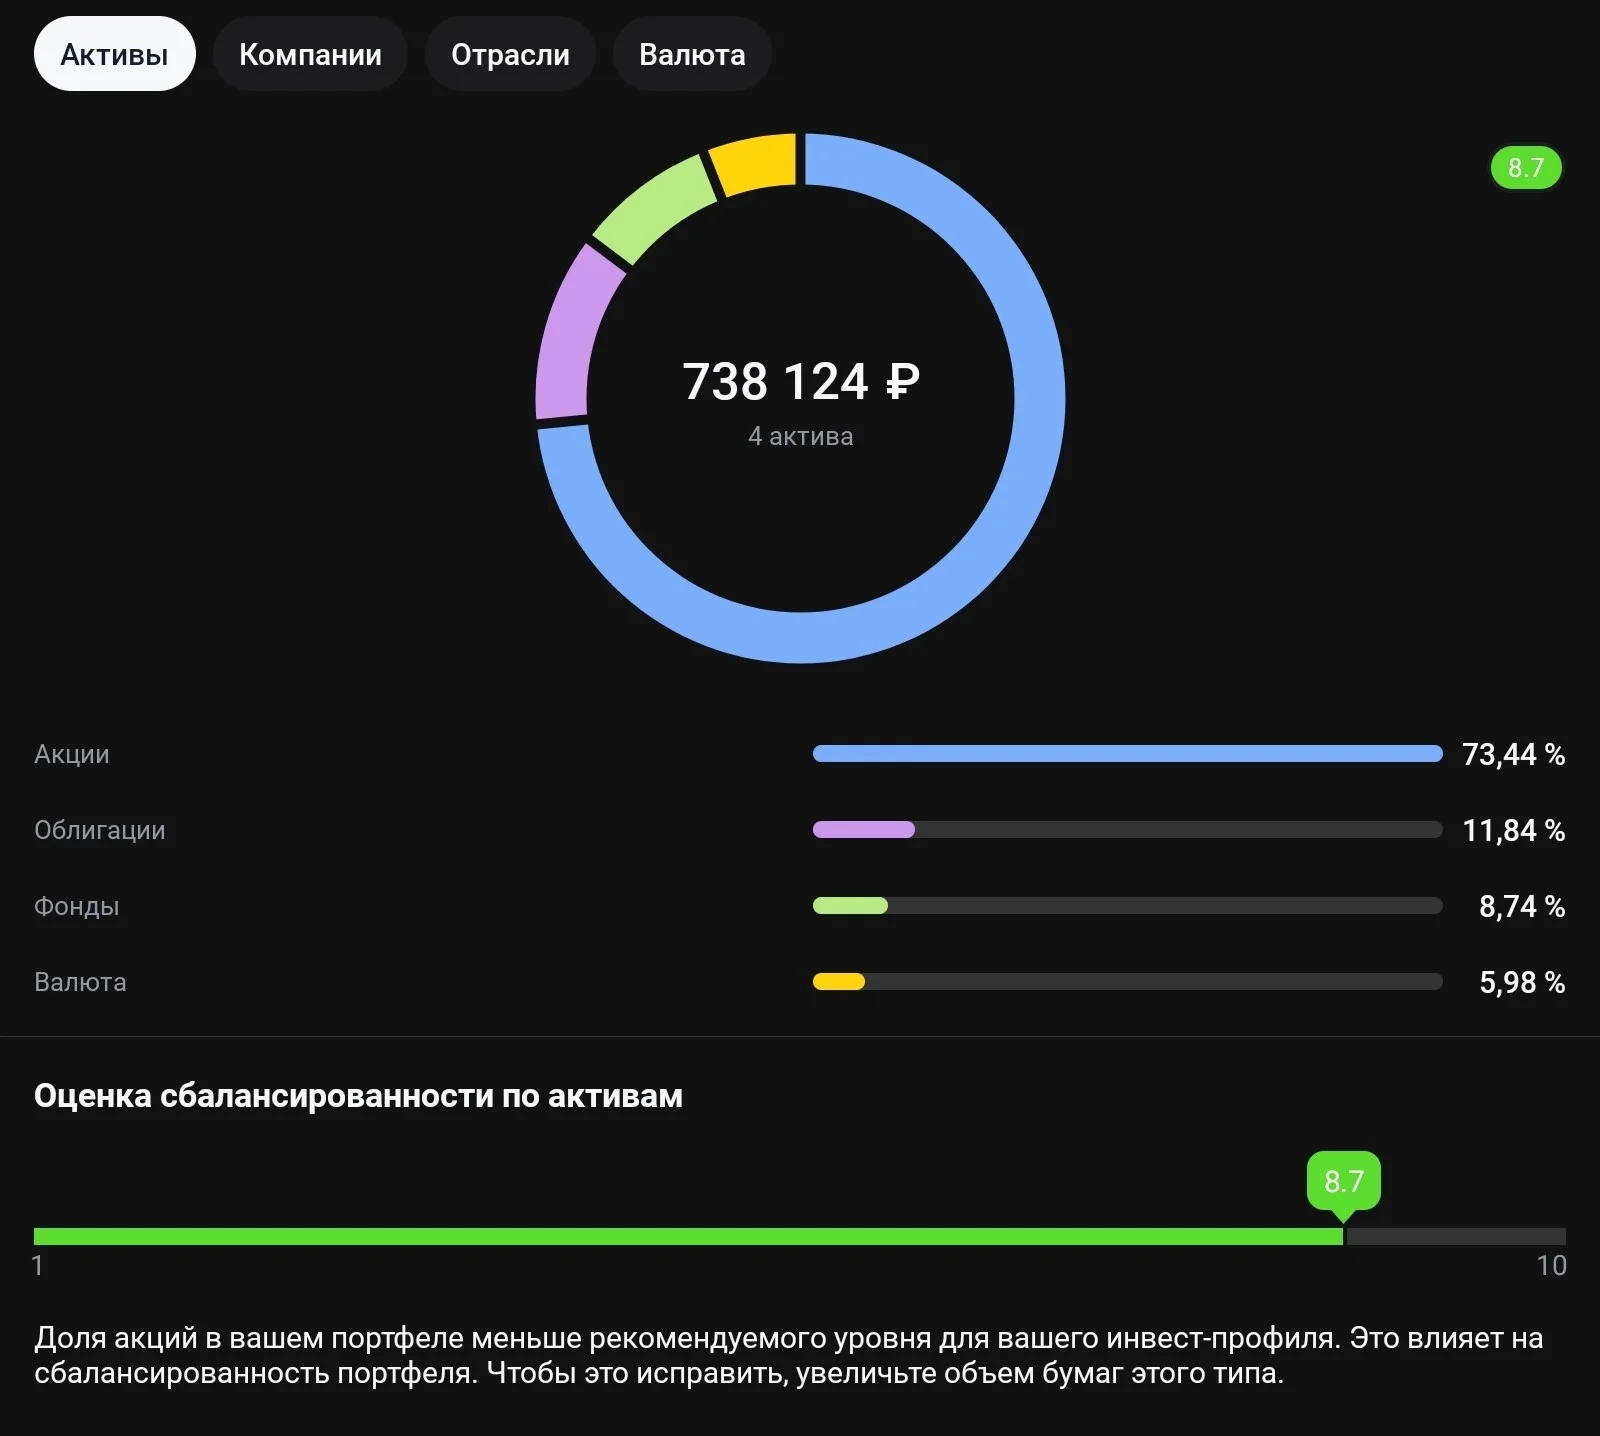Click the purple Облигации percentage bar
The image size is (1600, 1436).
[x=864, y=830]
